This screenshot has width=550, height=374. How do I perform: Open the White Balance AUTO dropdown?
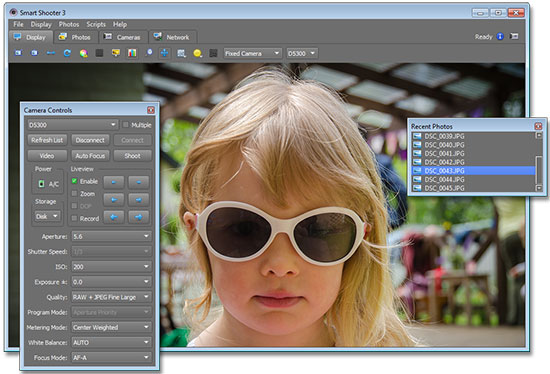pos(112,342)
